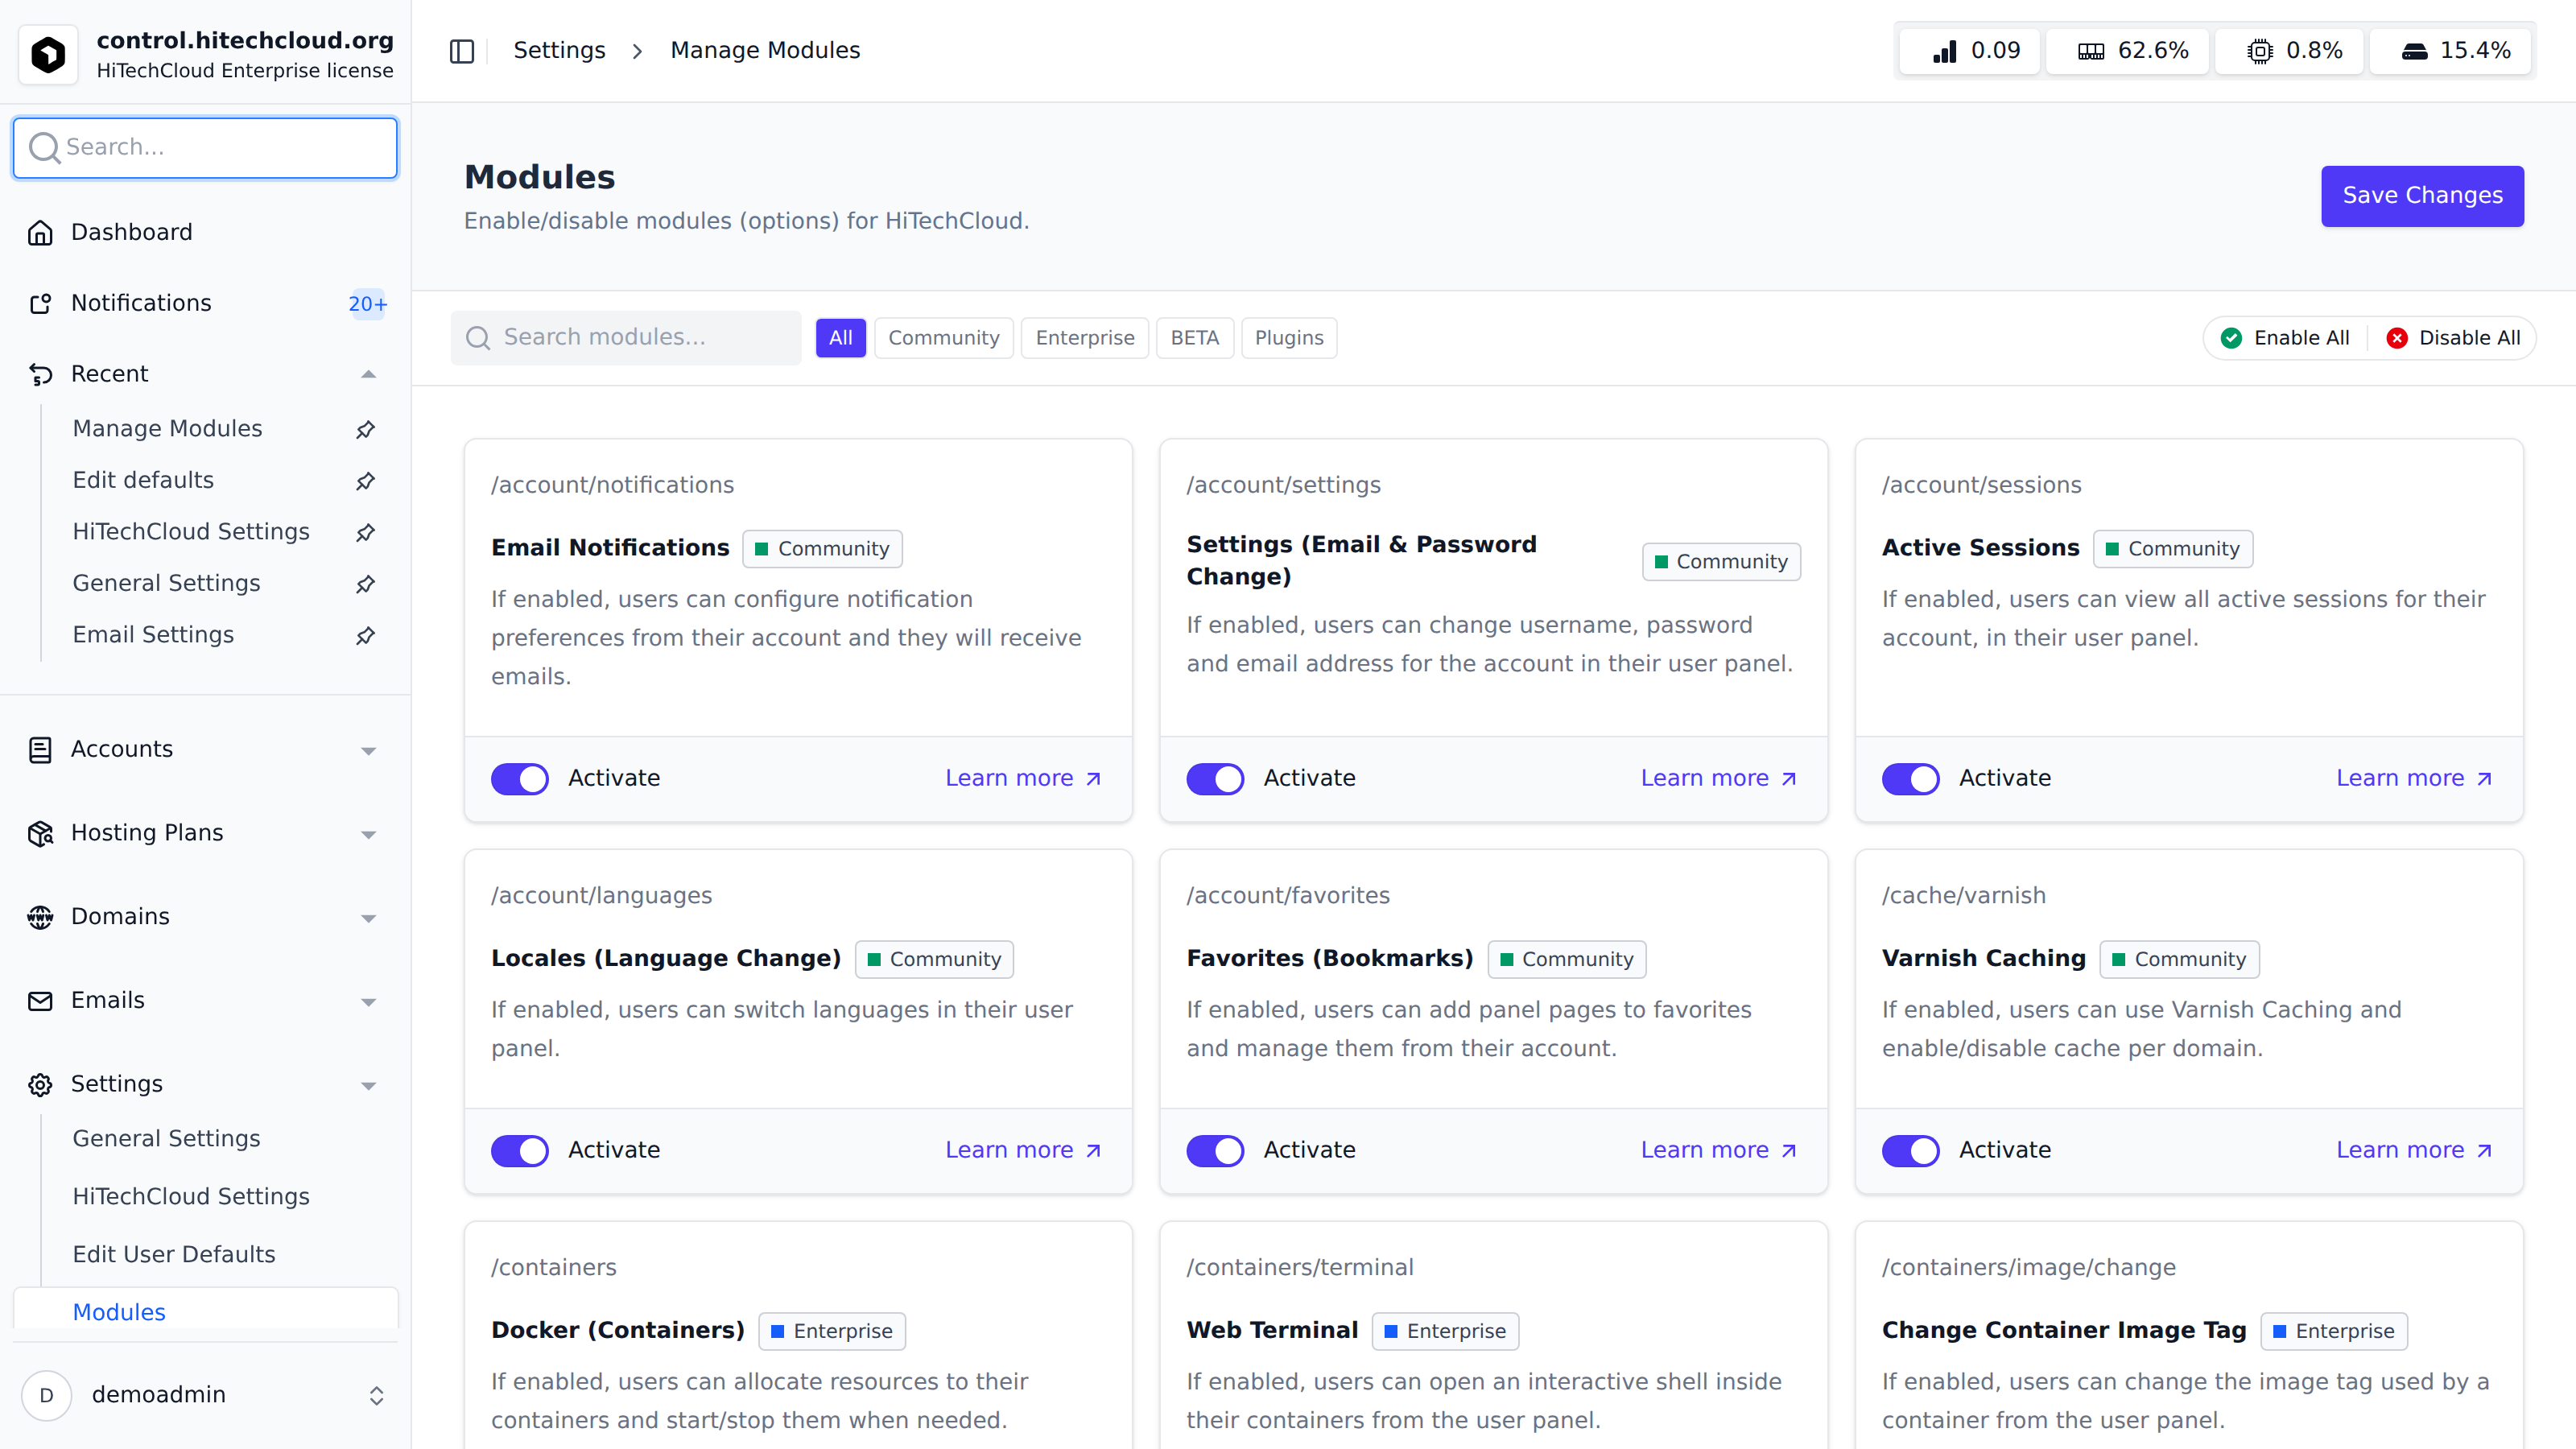Toggle Activate for Email Notifications

519,778
